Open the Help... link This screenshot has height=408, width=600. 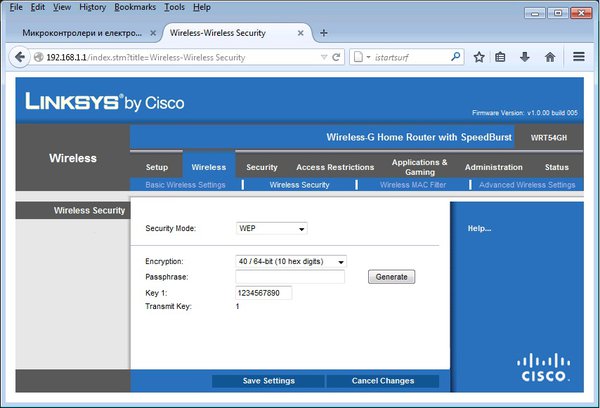tap(479, 228)
